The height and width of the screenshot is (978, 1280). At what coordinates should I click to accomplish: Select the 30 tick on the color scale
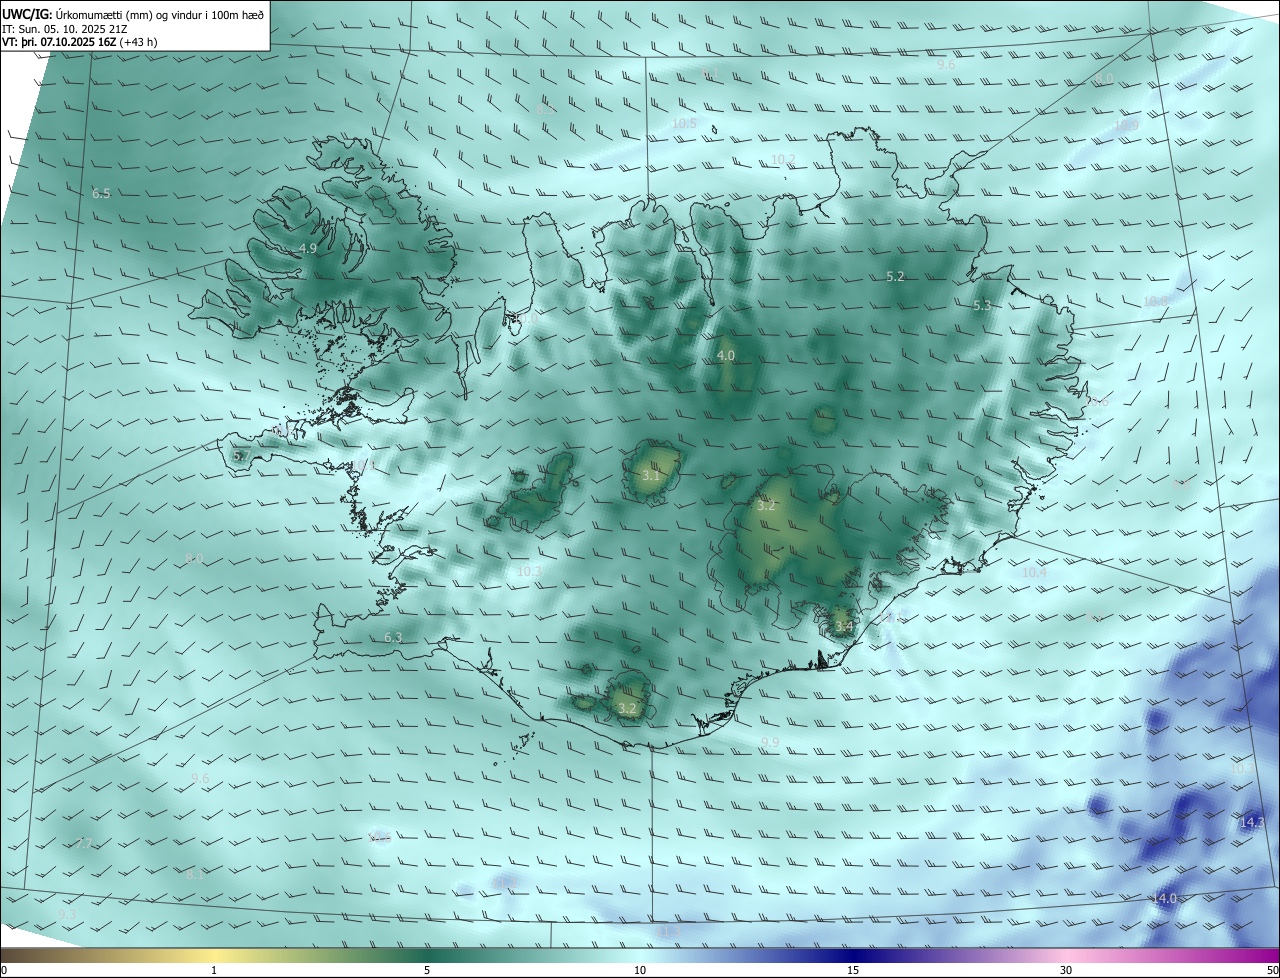point(1066,970)
